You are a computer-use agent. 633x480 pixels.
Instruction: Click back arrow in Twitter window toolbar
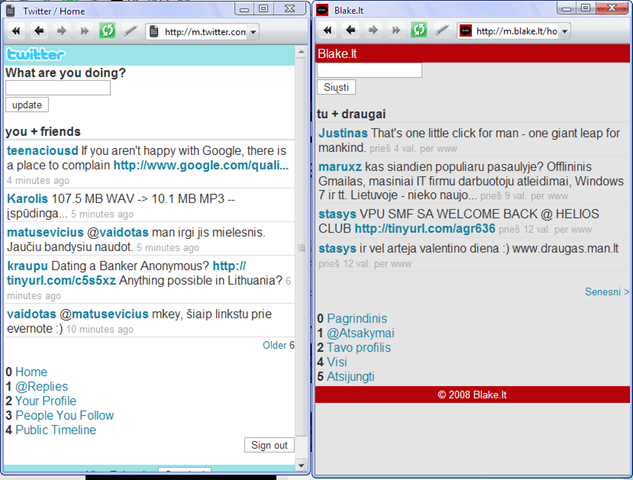(39, 31)
